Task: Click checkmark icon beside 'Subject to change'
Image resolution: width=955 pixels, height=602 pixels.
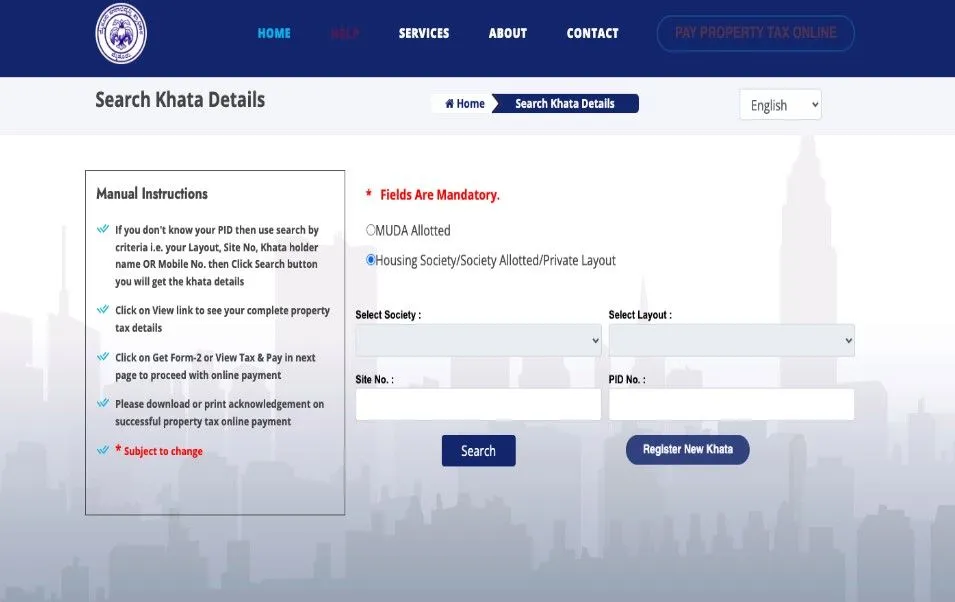Action: [102, 451]
